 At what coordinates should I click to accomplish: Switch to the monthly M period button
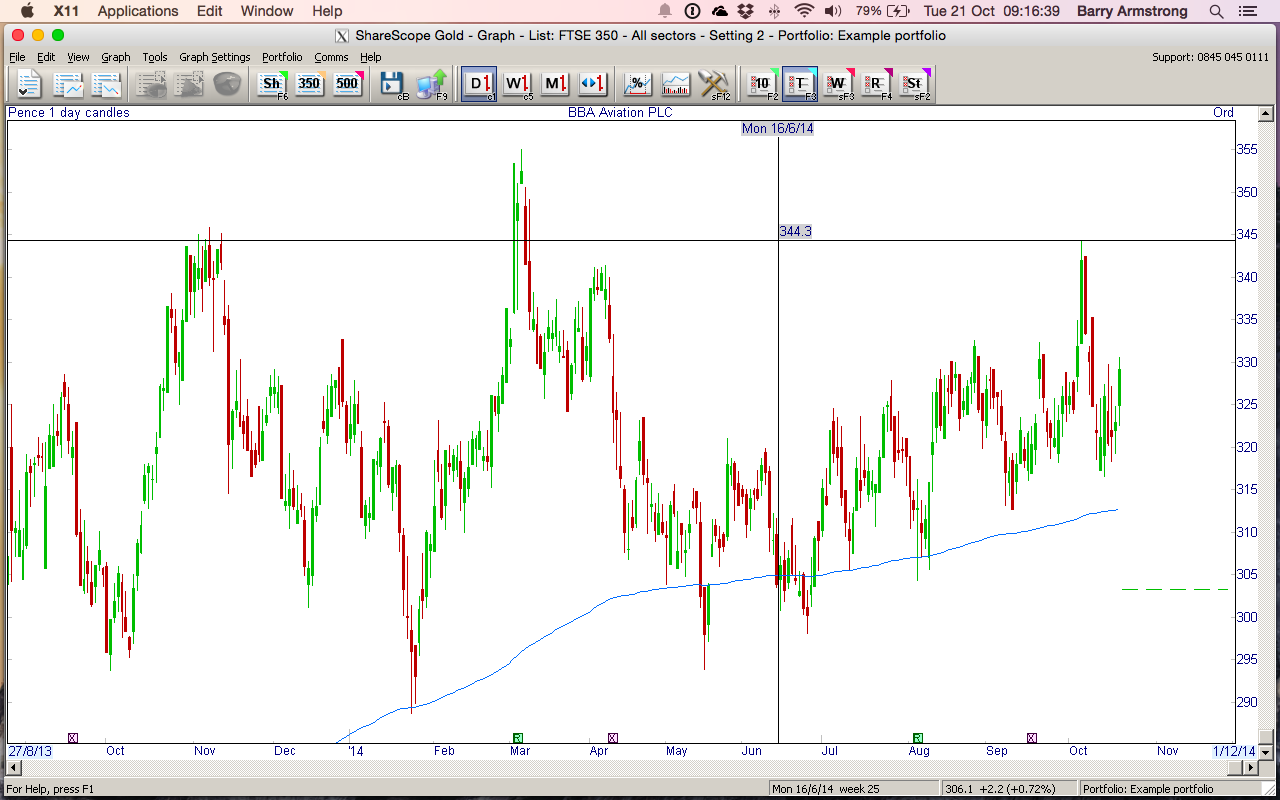coord(555,84)
